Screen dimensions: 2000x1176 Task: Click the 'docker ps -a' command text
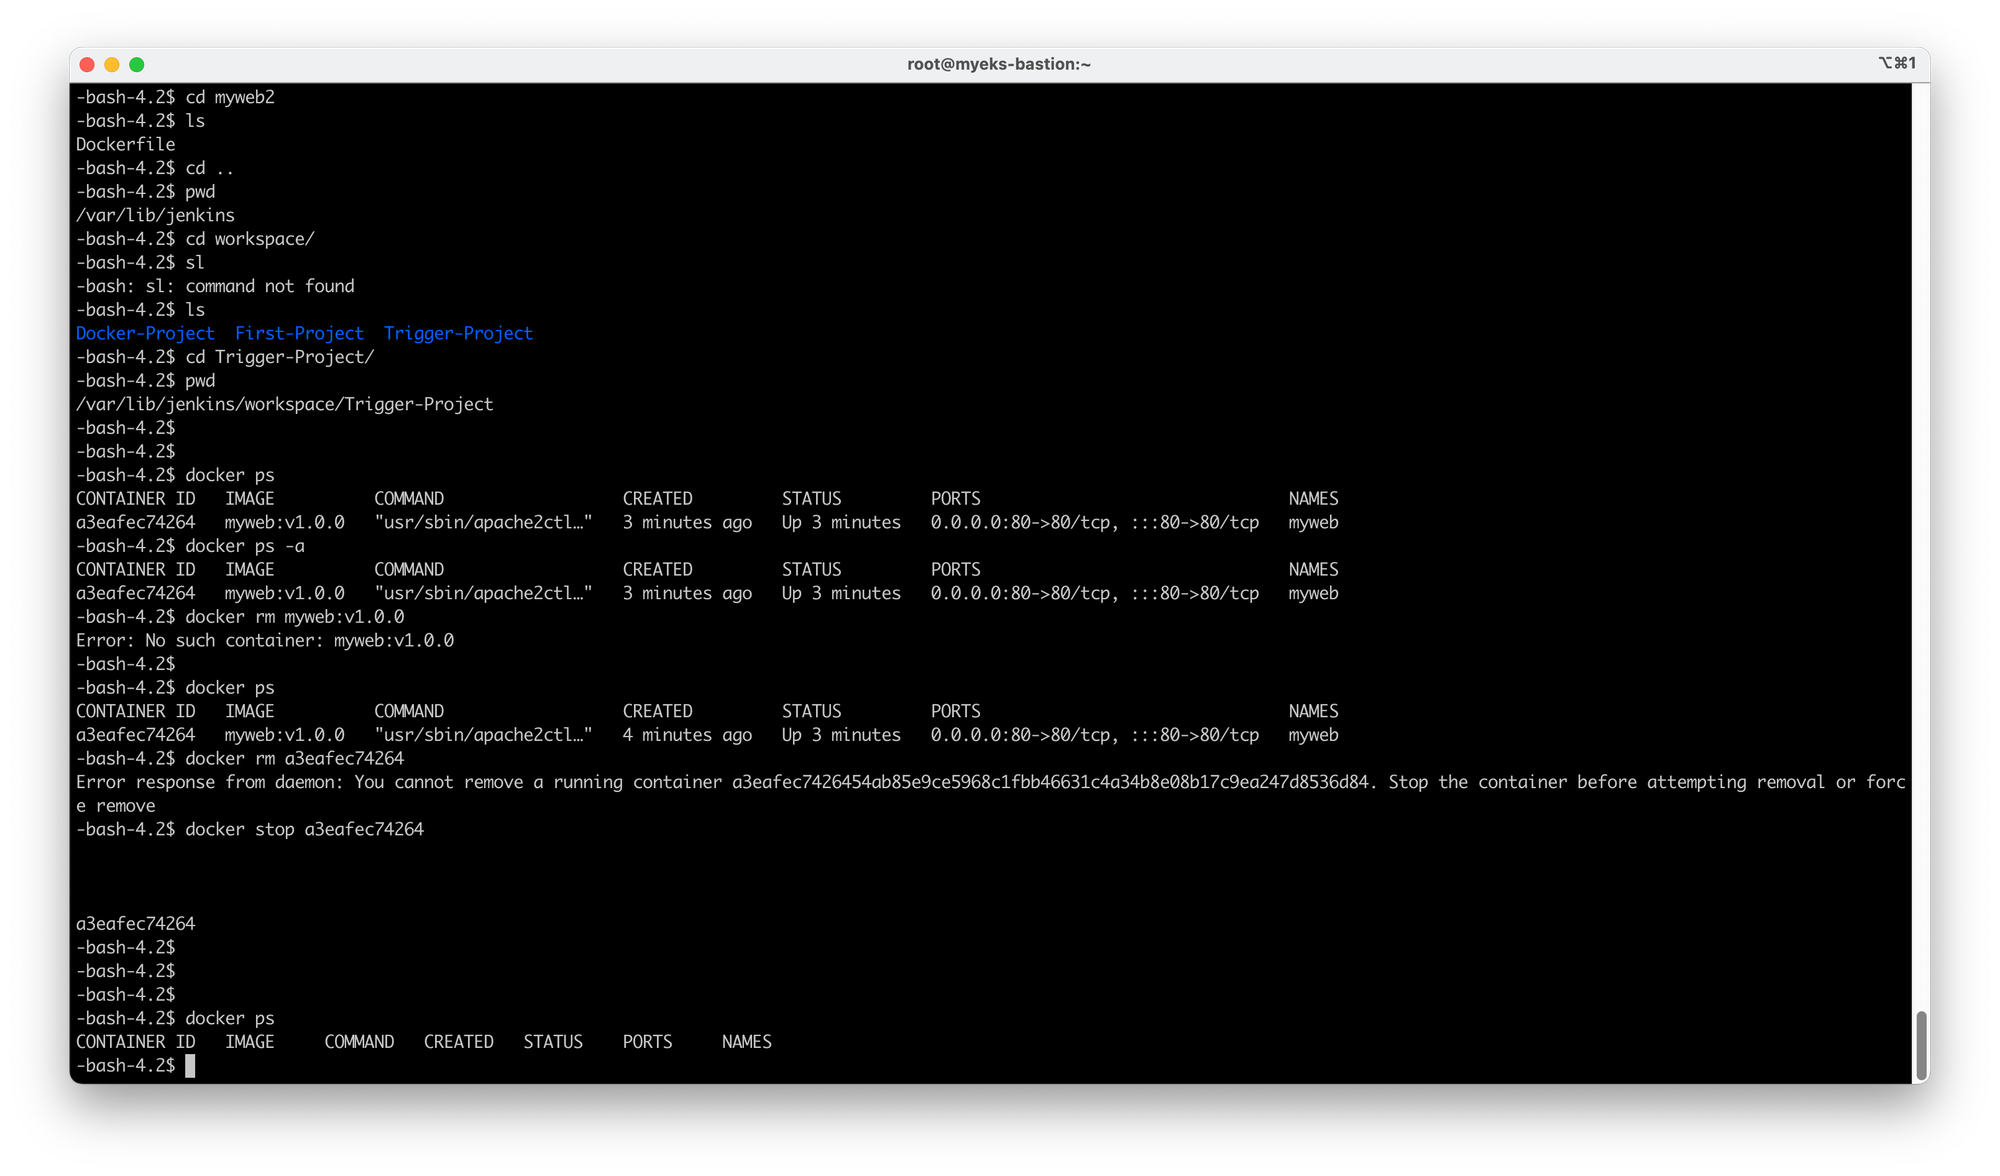[x=245, y=546]
